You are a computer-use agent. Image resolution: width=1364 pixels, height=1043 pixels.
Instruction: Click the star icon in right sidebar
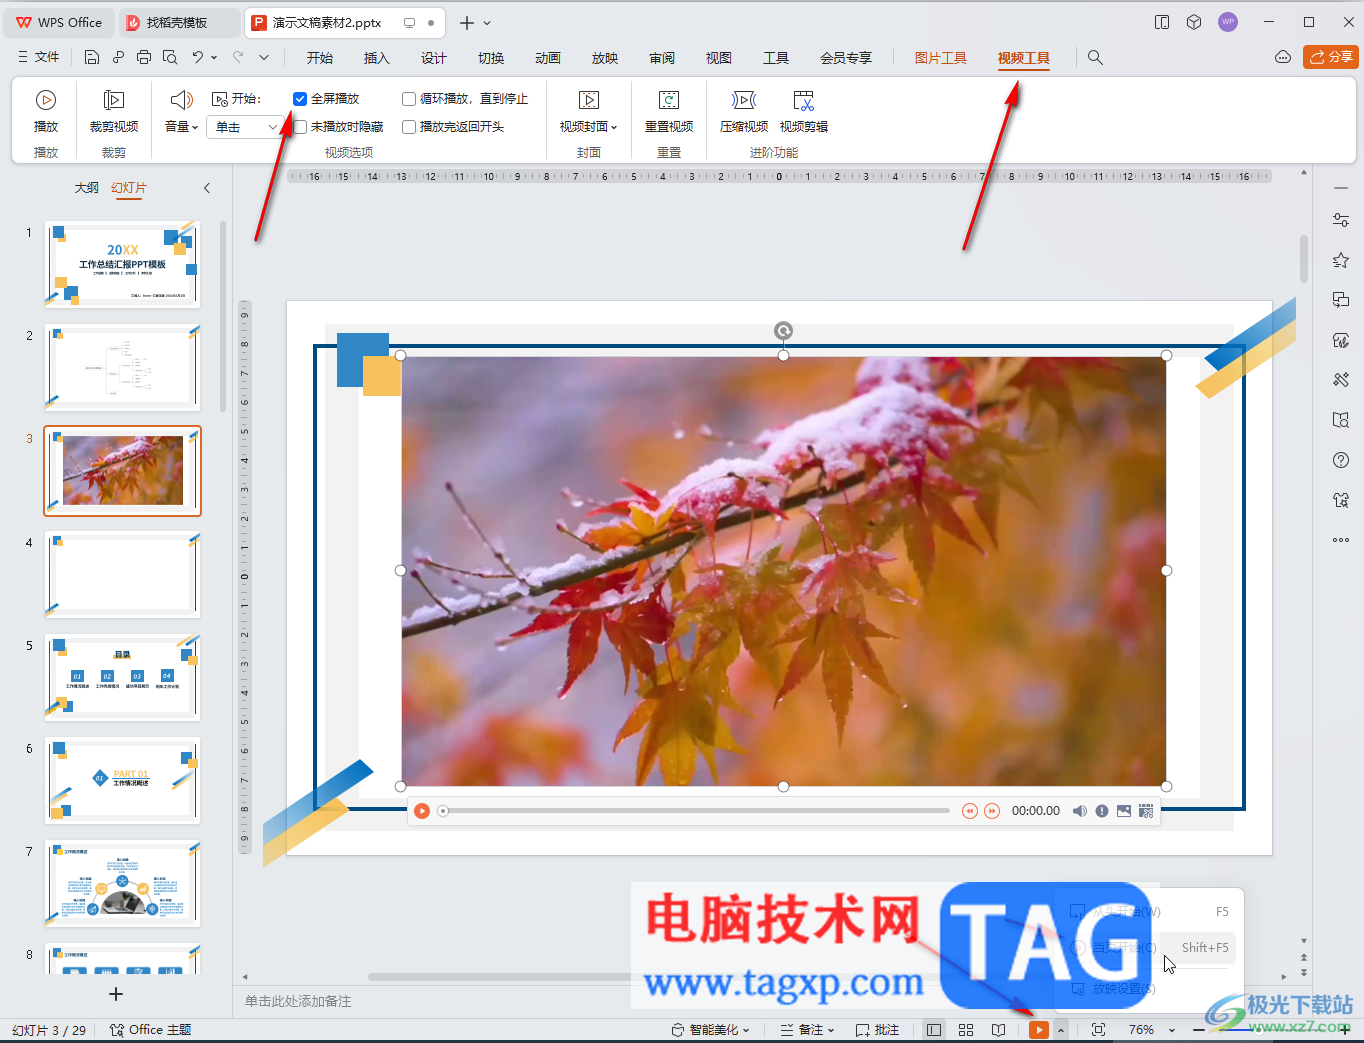(1341, 260)
